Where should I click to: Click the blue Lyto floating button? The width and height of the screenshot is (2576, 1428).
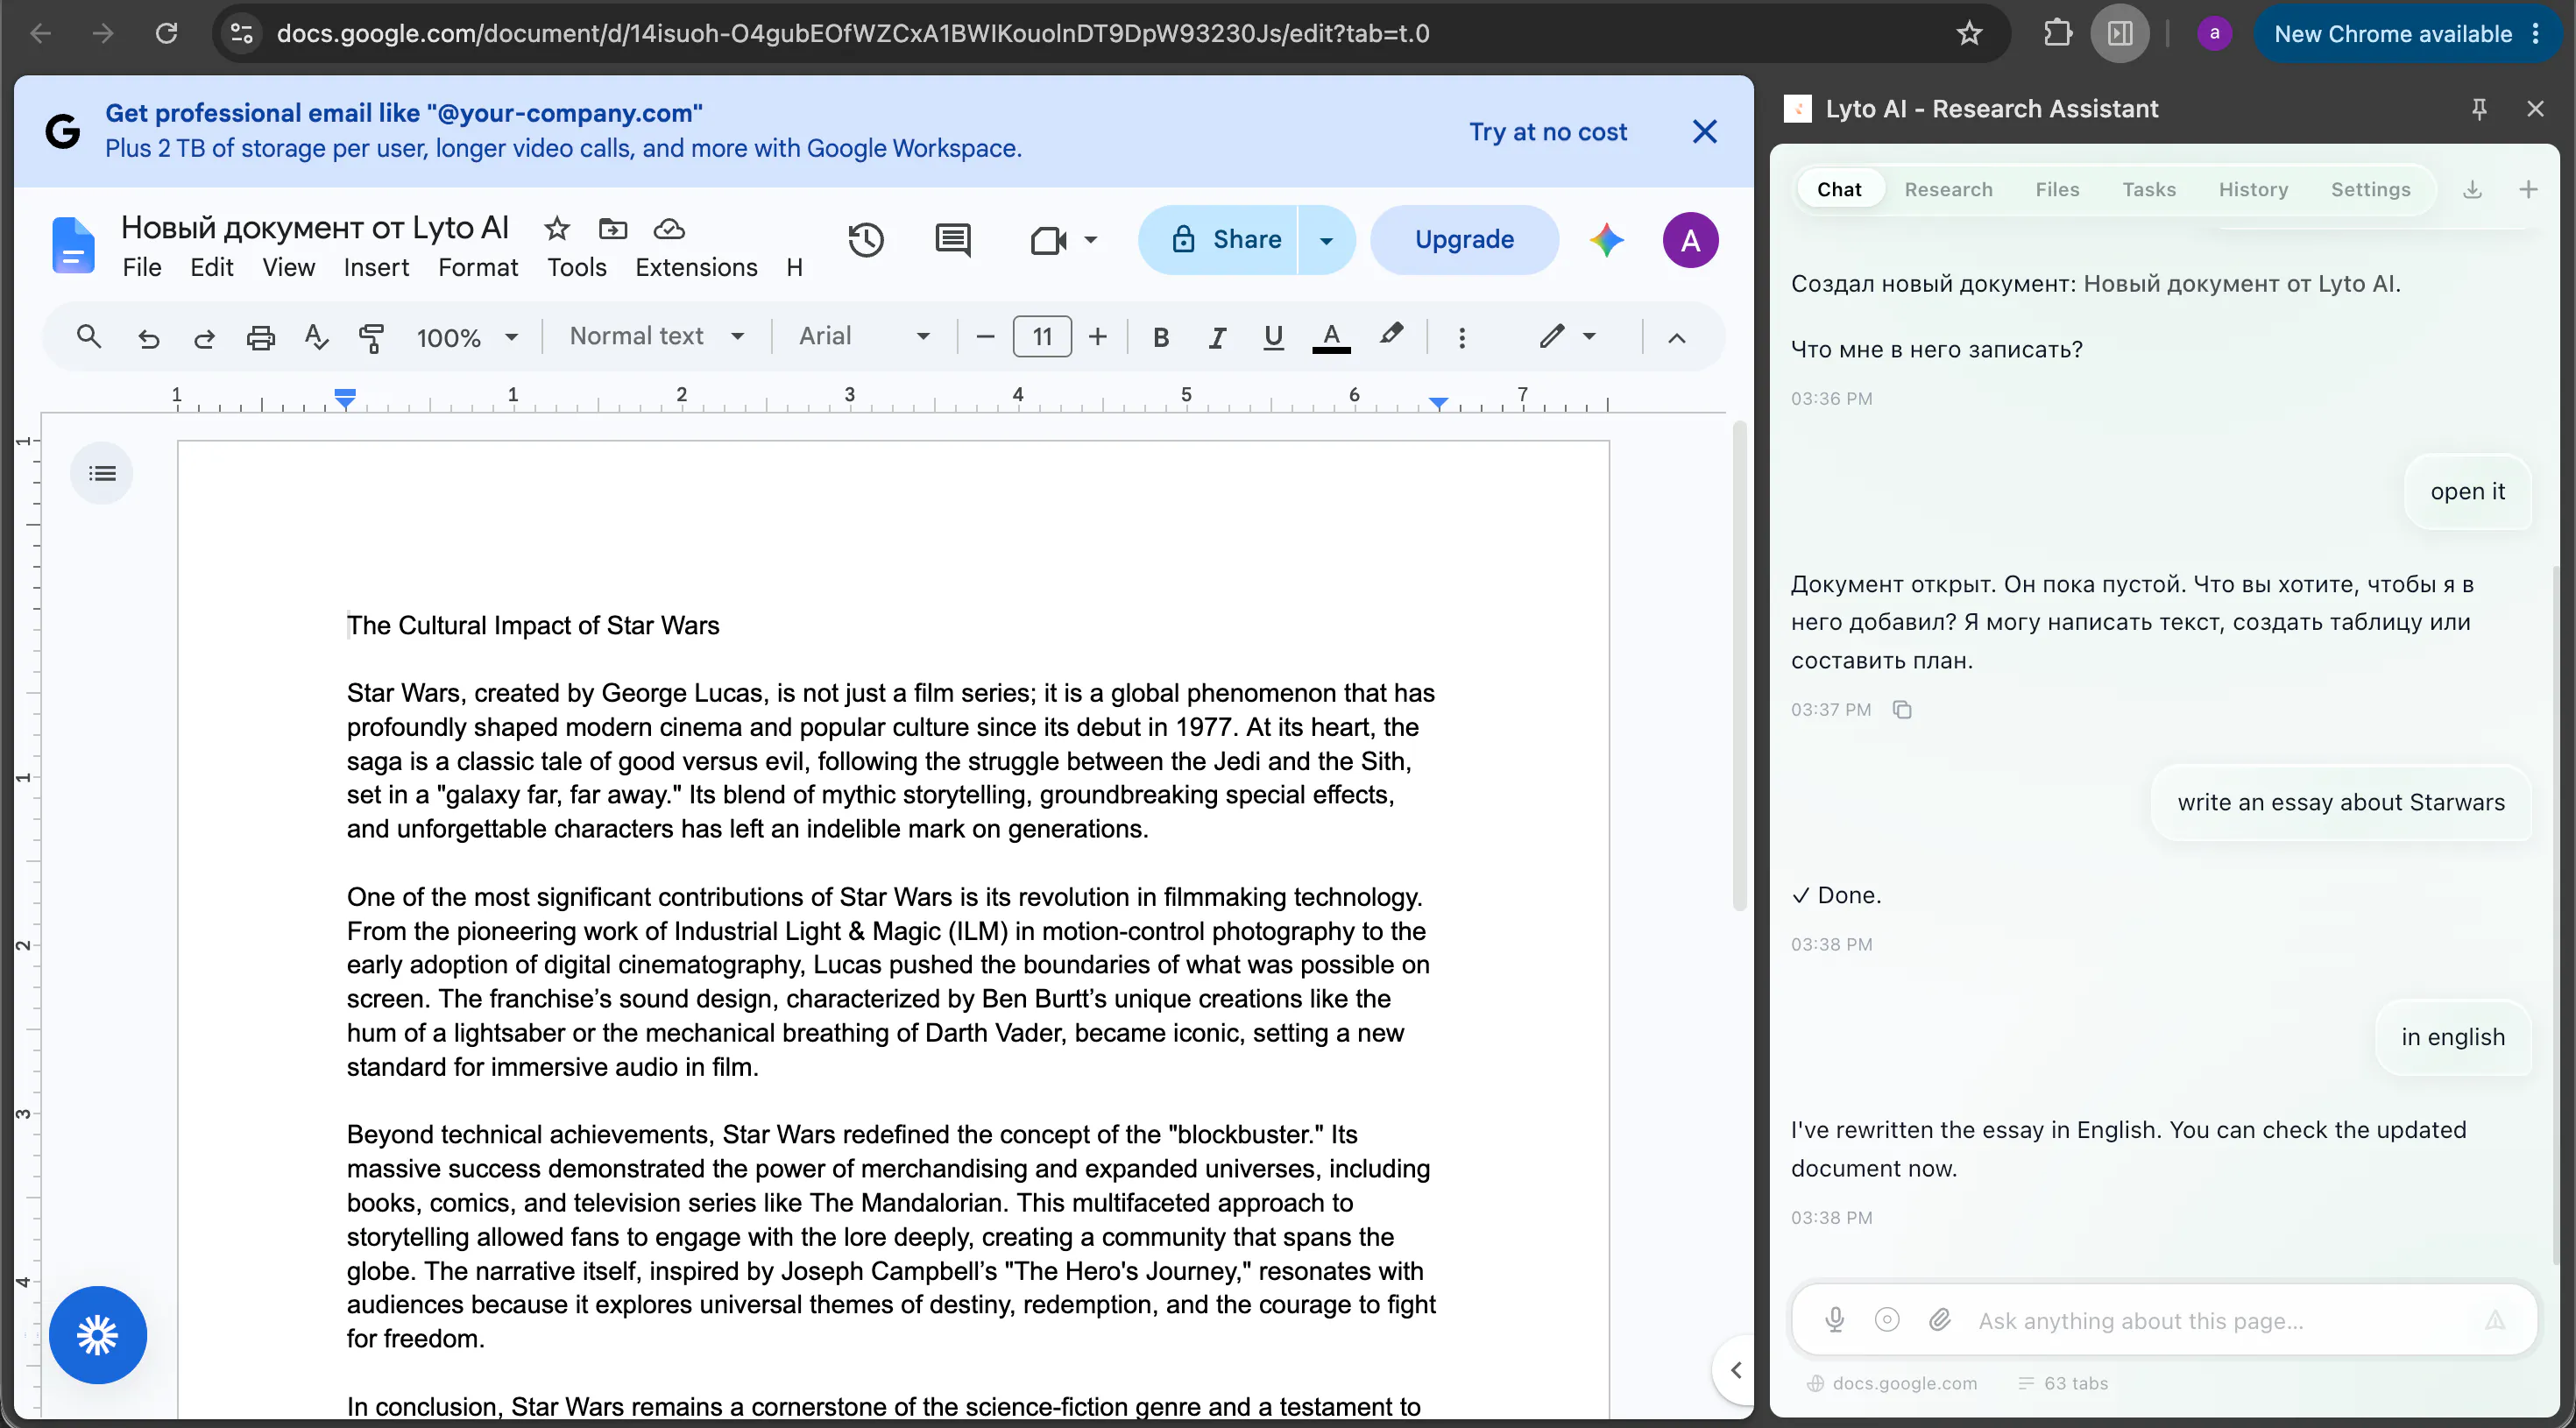(x=98, y=1334)
